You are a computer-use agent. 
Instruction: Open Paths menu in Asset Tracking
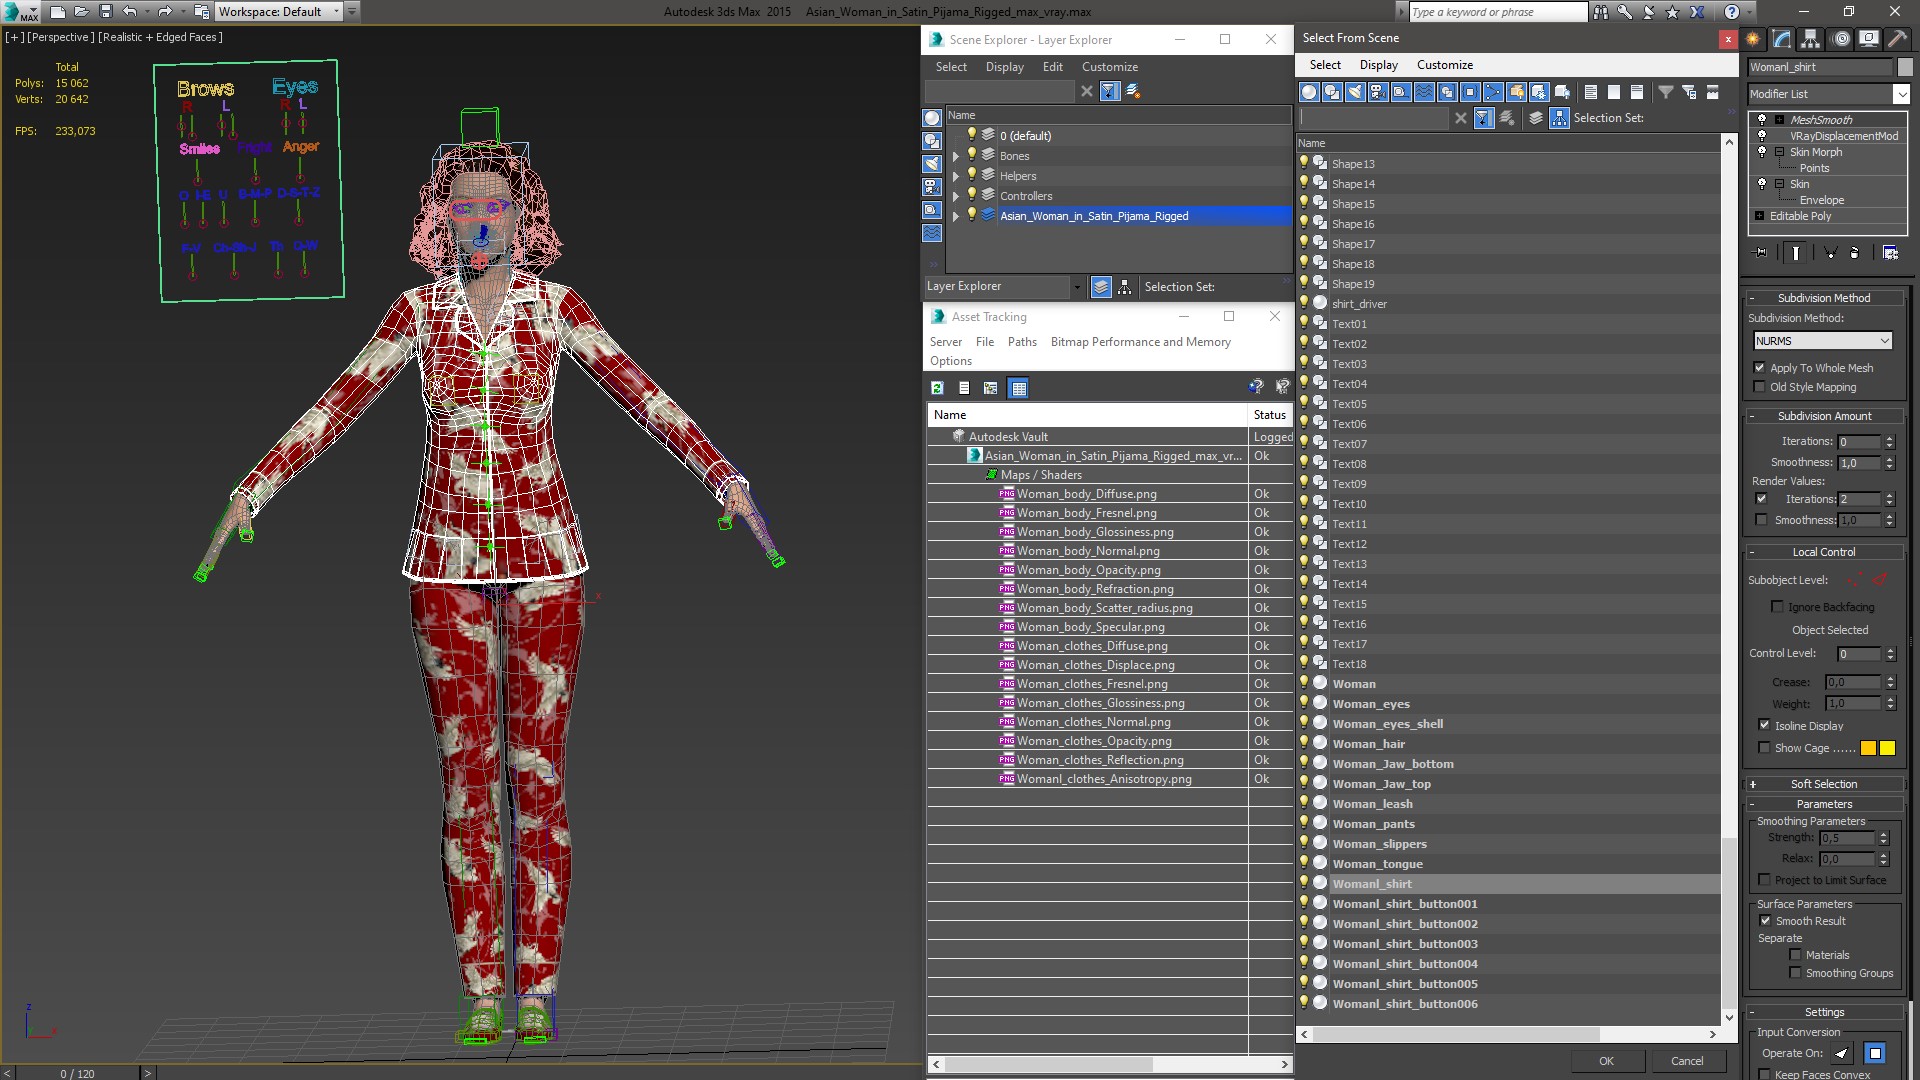[1022, 342]
